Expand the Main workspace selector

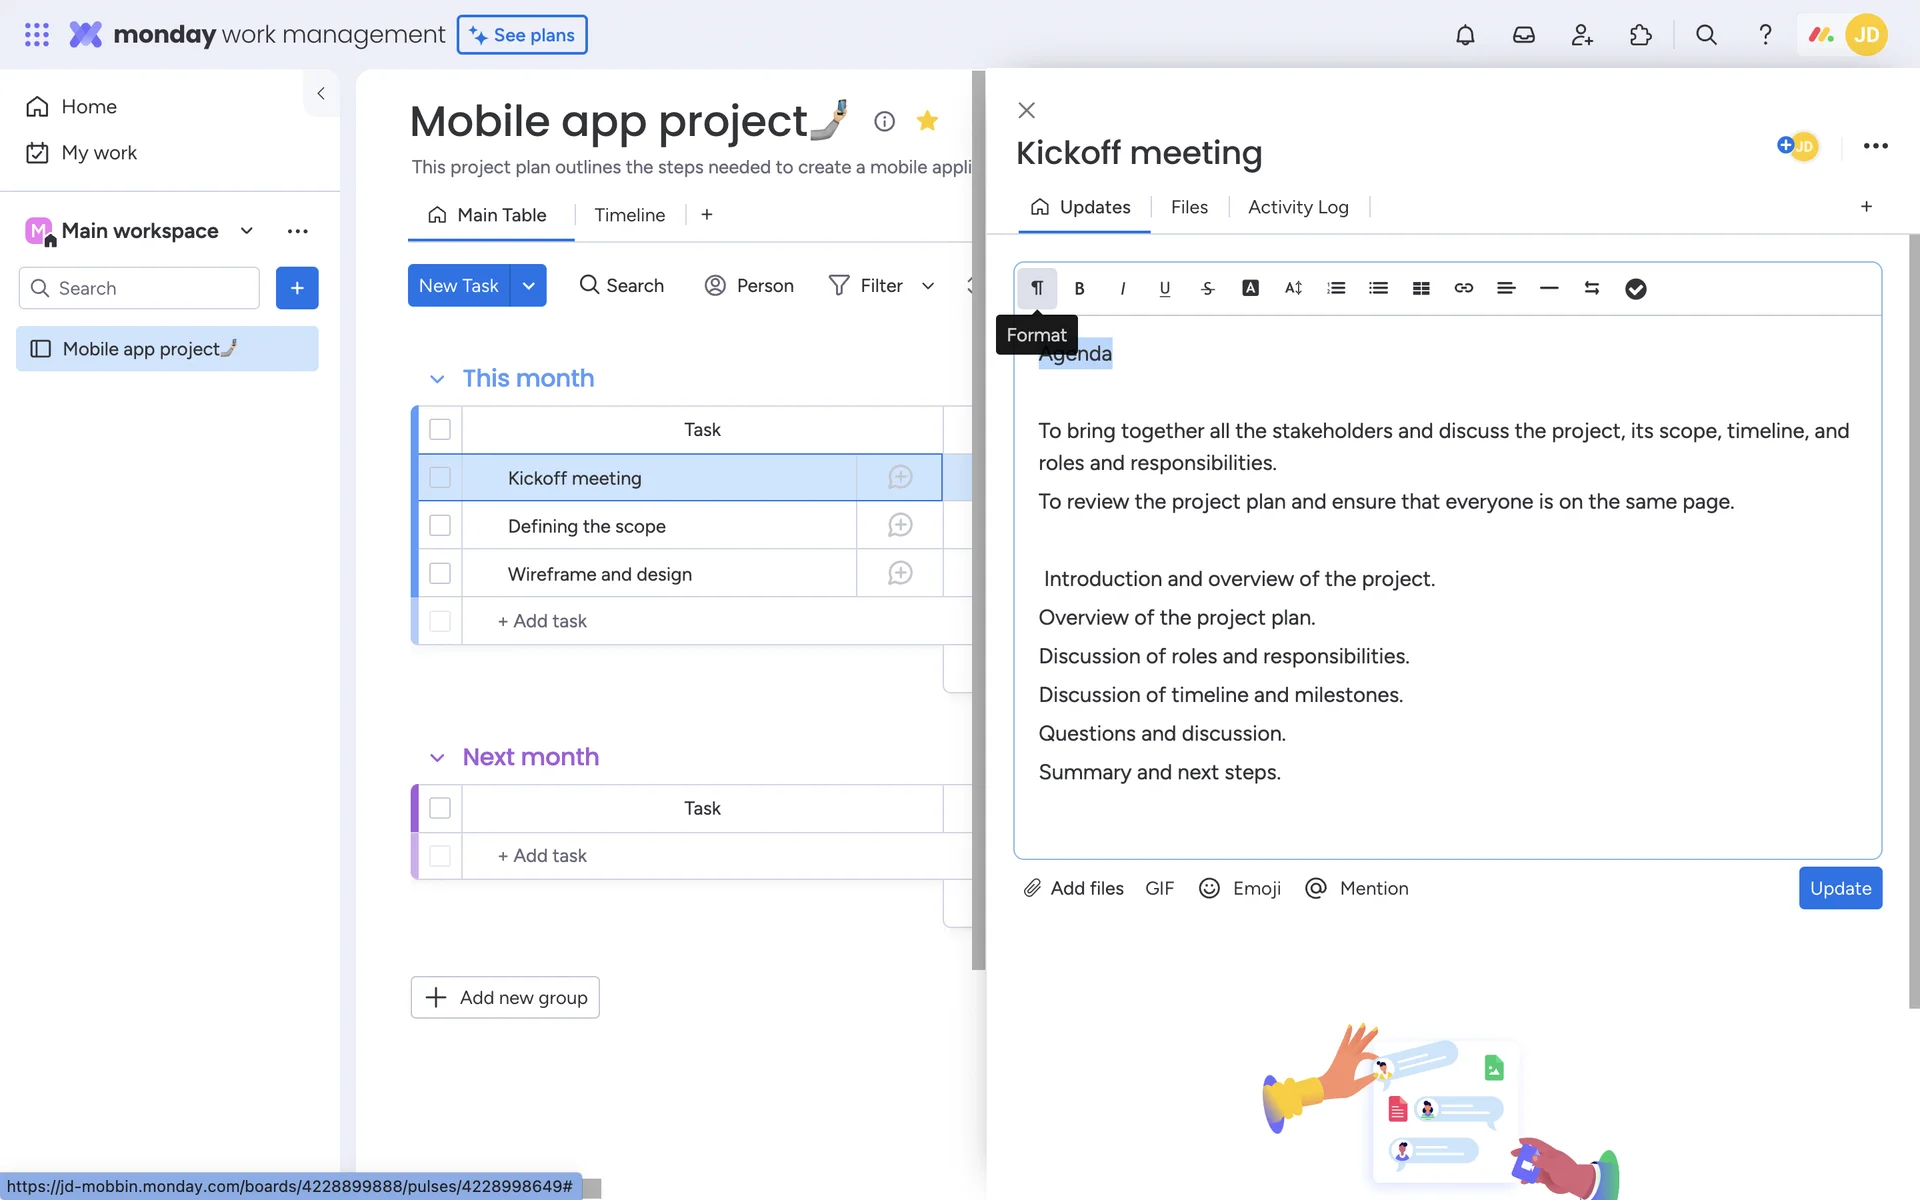[247, 231]
